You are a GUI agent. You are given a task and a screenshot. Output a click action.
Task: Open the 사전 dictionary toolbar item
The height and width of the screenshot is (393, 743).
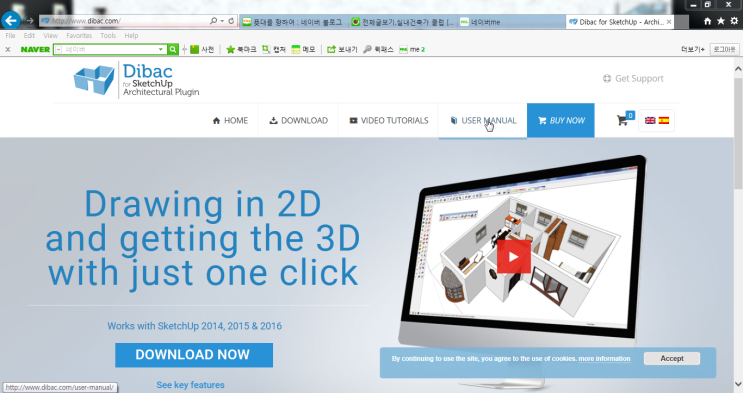point(202,49)
